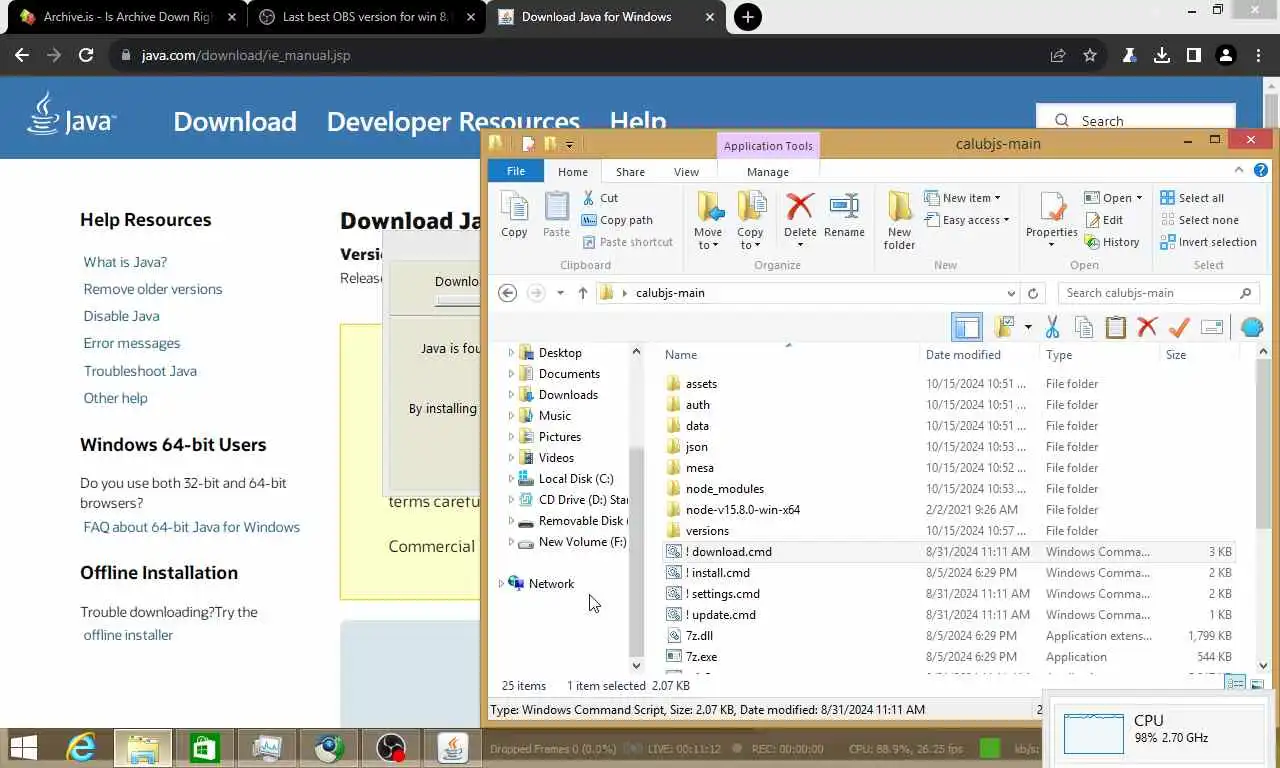Open Internet Explorer from the taskbar
Viewport: 1280px width, 768px height.
[81, 748]
